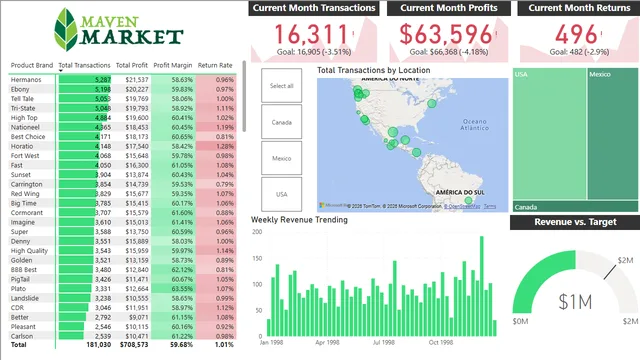Select the Red Wing brand row

[x=122, y=193]
